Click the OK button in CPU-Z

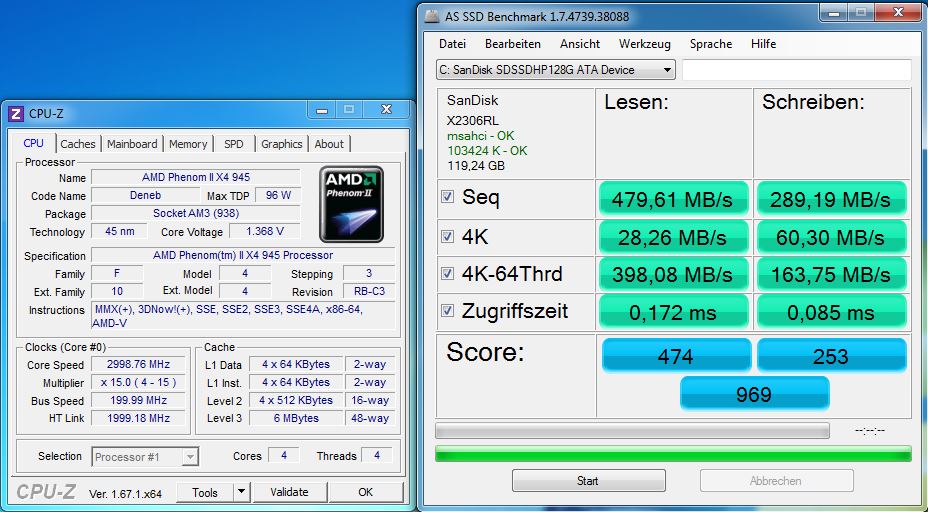[366, 492]
